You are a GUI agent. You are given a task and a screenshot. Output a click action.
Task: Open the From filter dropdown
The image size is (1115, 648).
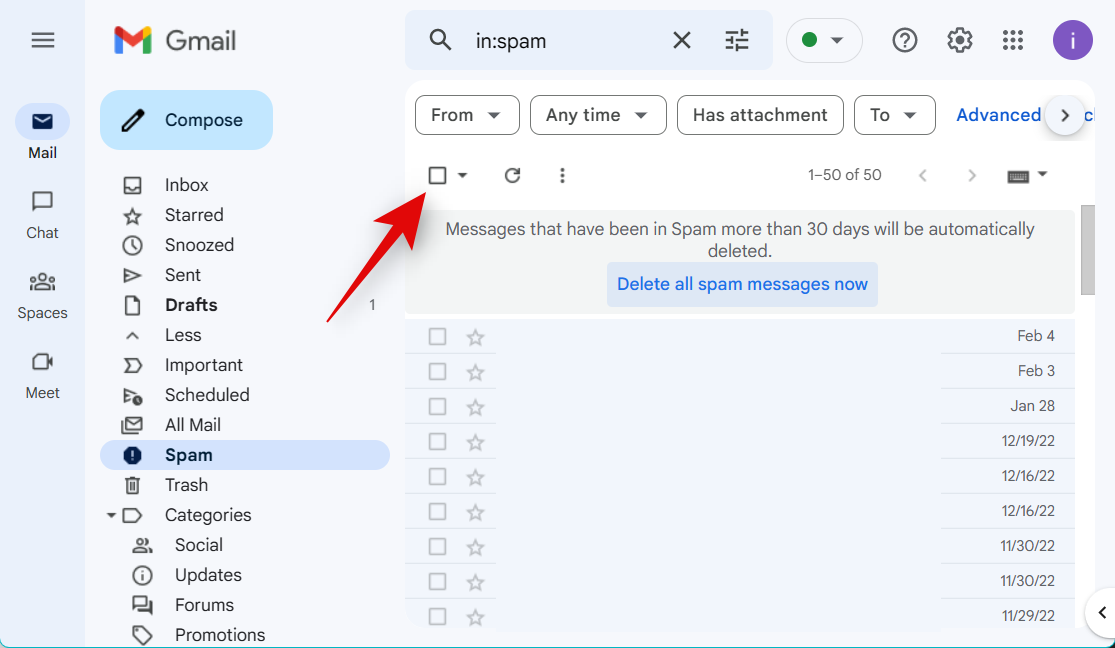pos(467,115)
